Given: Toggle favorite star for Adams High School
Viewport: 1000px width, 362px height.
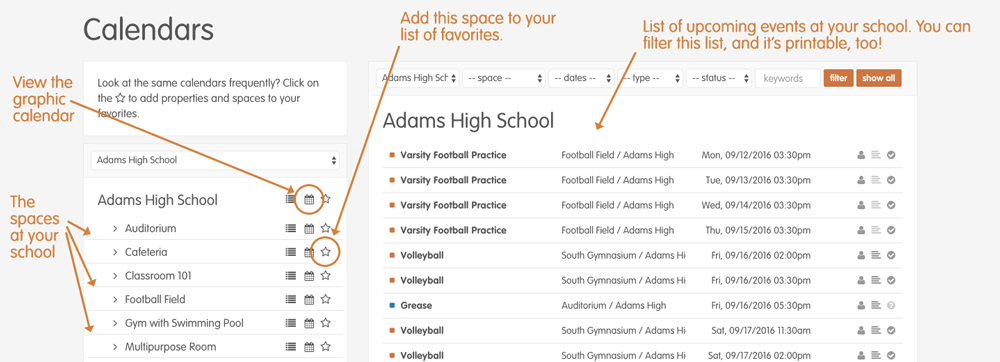Looking at the screenshot, I should [x=326, y=199].
